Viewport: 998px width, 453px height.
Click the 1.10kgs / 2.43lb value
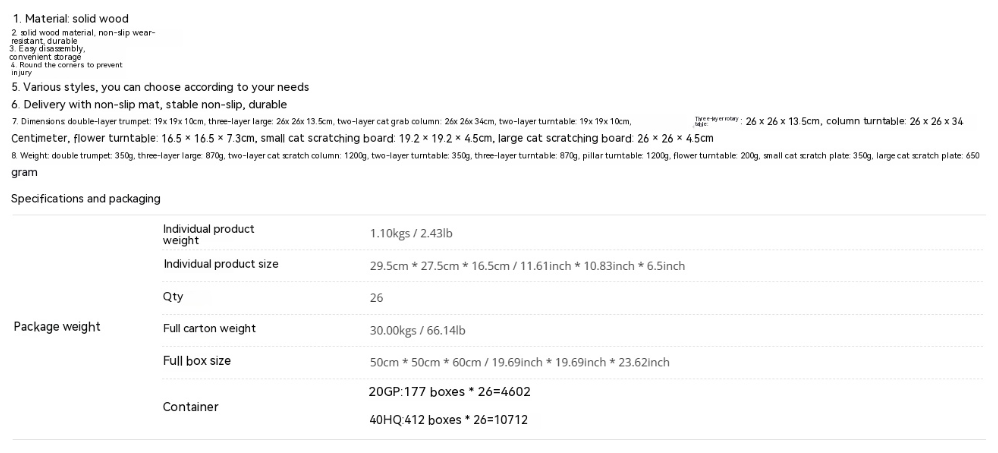[411, 233]
